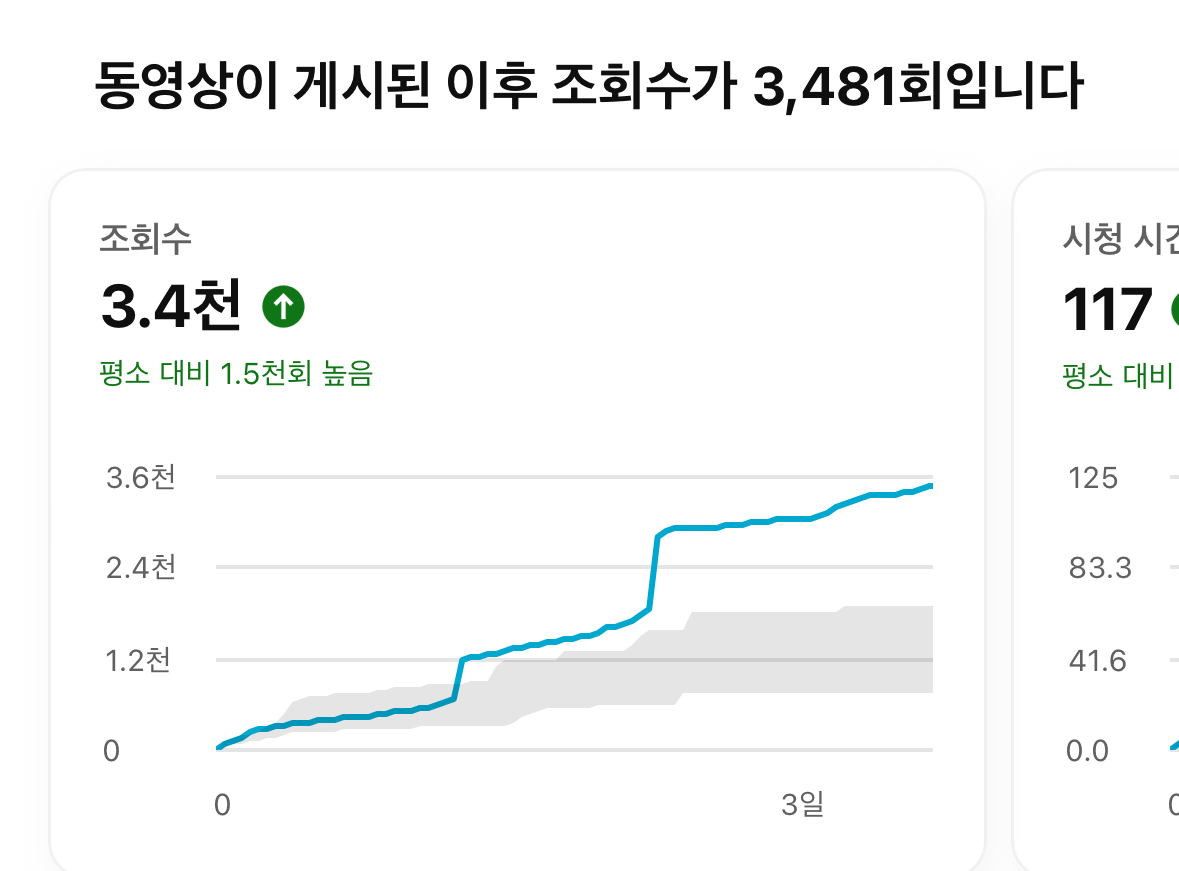Click the 83.3 label on watch-time chart
This screenshot has width=1179, height=871.
coord(1099,568)
